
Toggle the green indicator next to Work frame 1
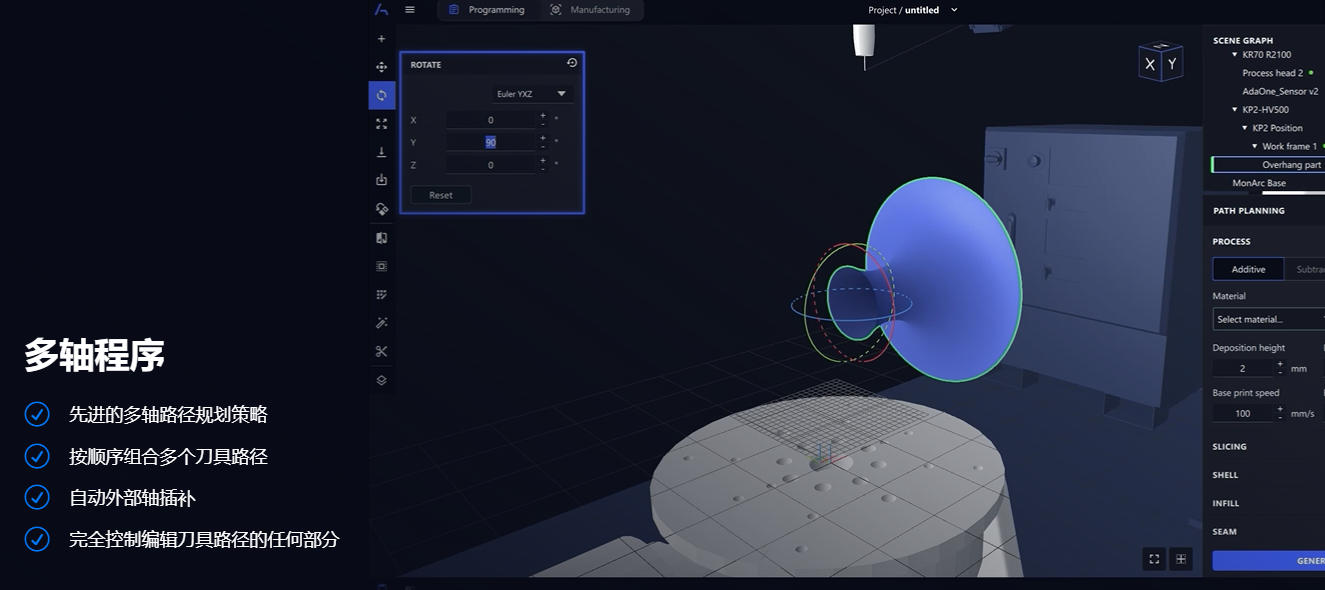(1322, 146)
